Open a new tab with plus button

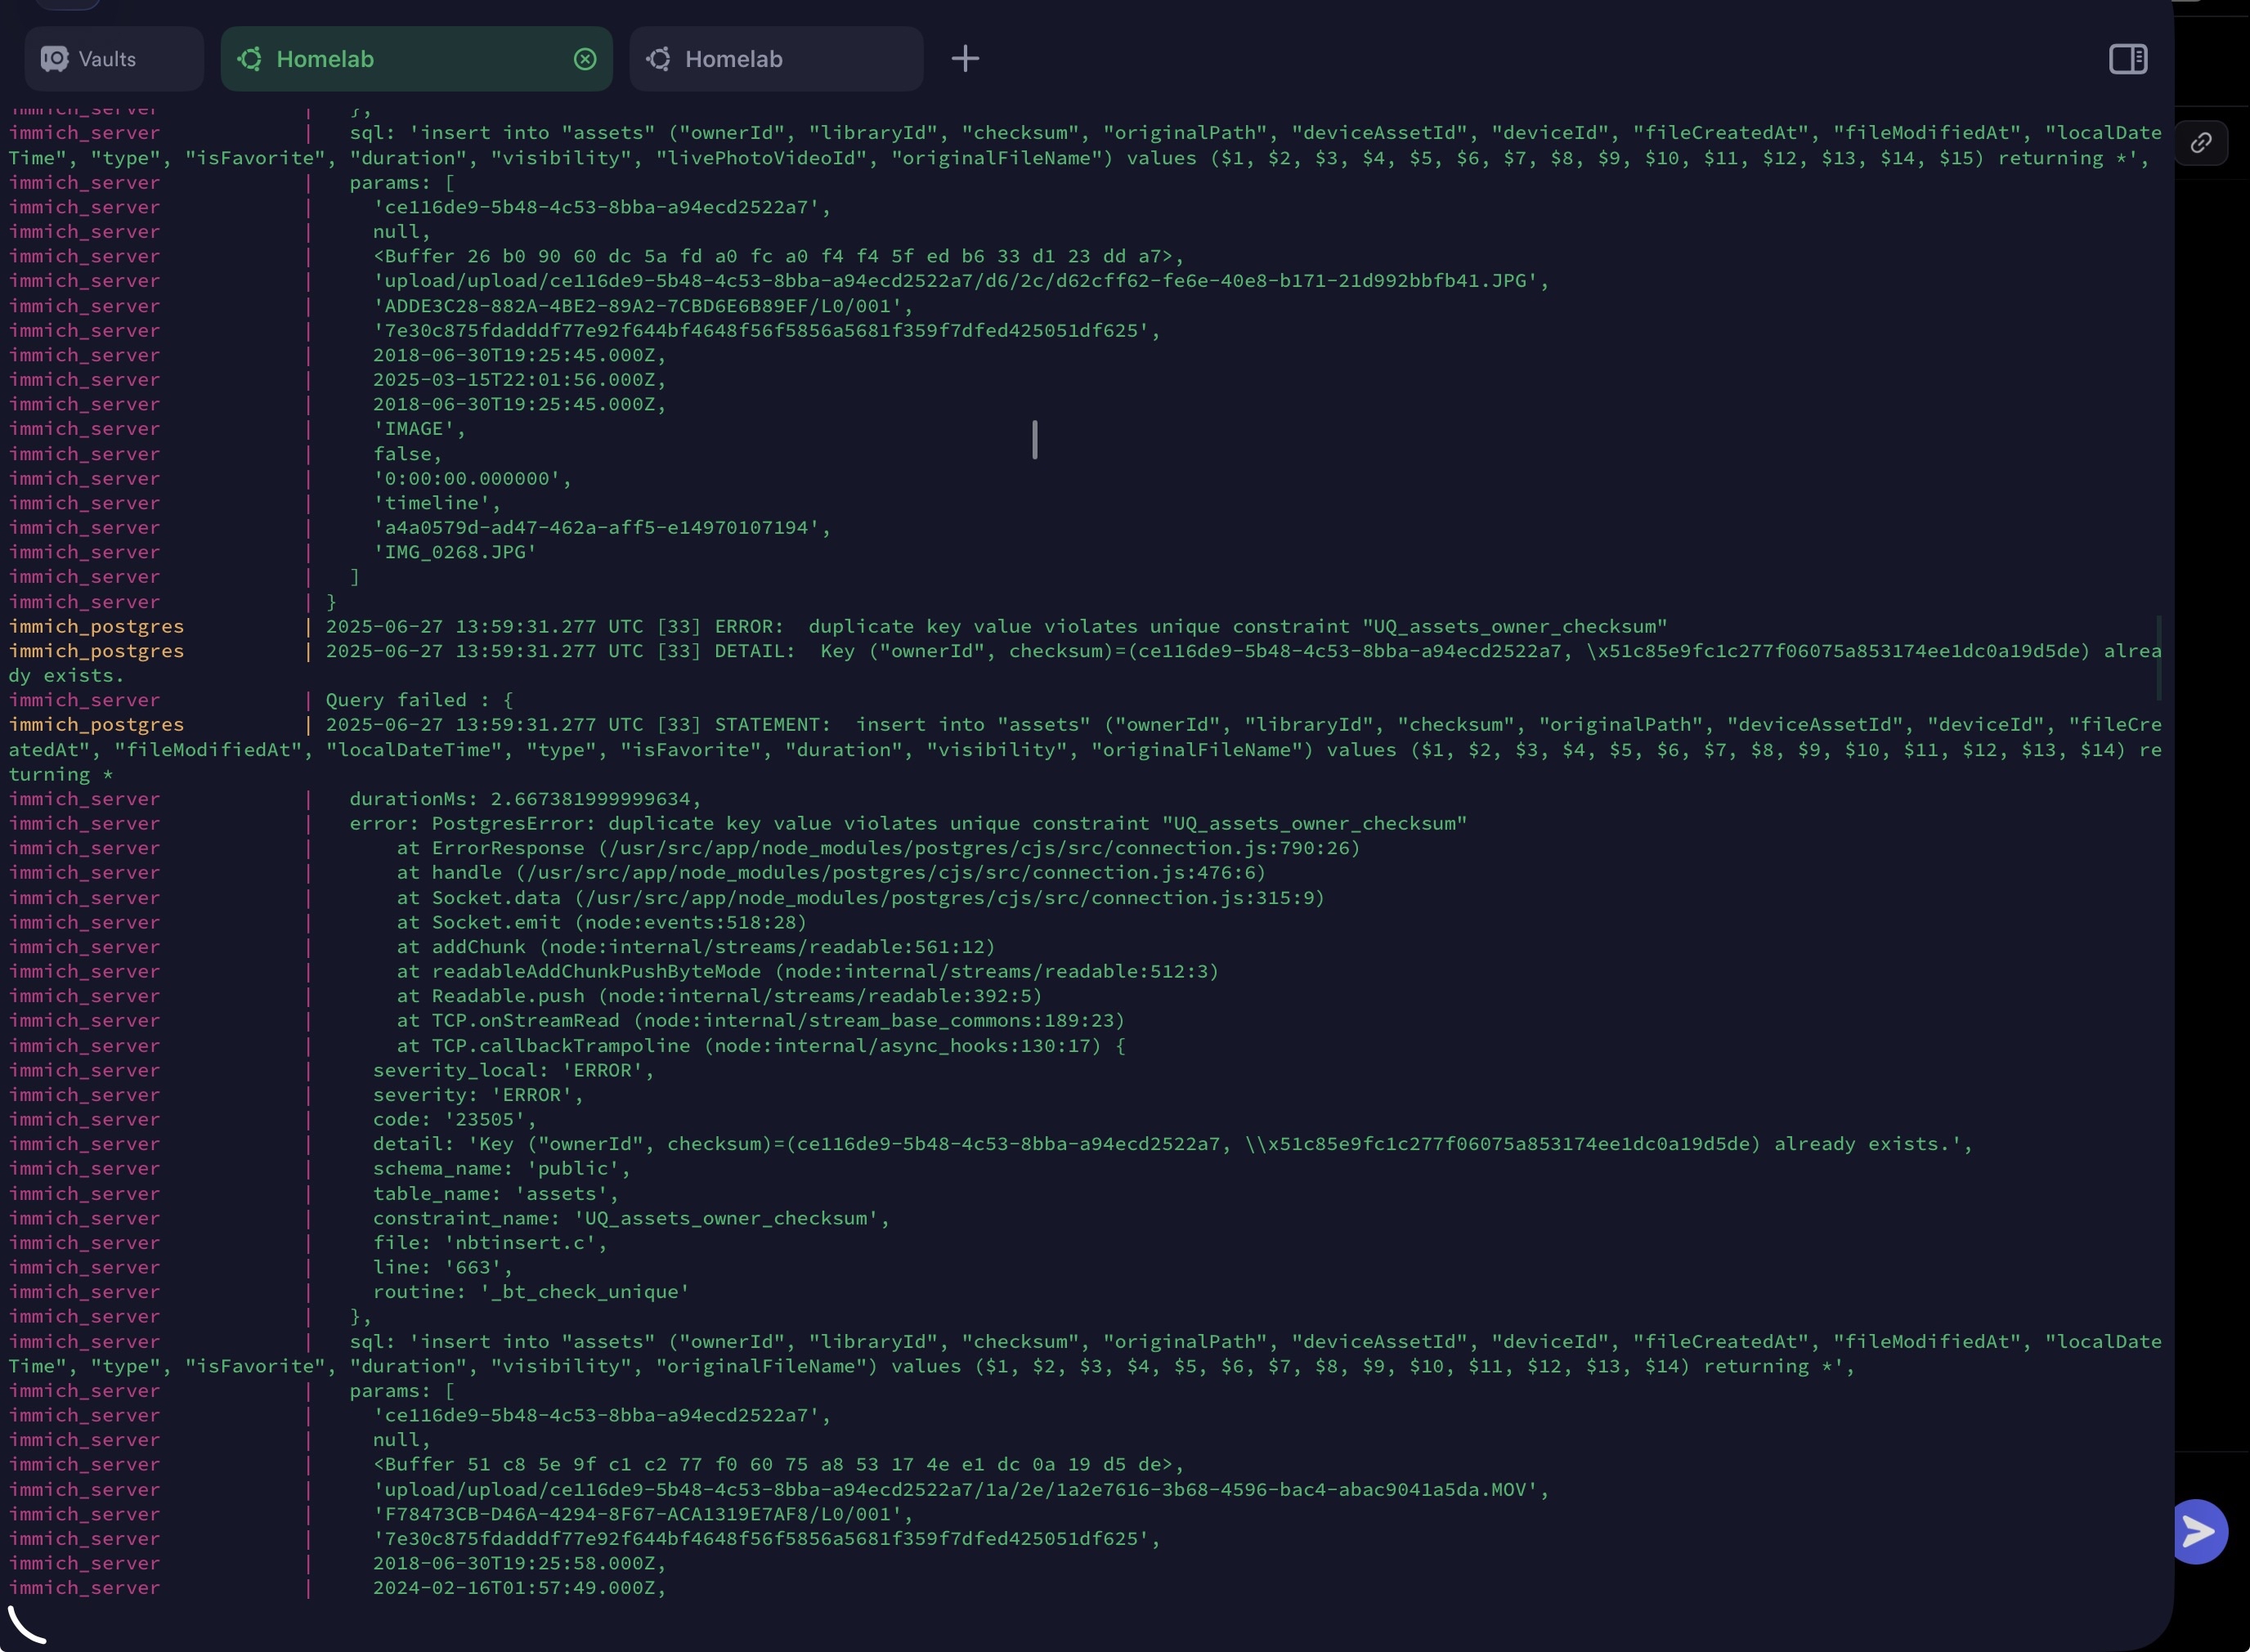[x=965, y=58]
